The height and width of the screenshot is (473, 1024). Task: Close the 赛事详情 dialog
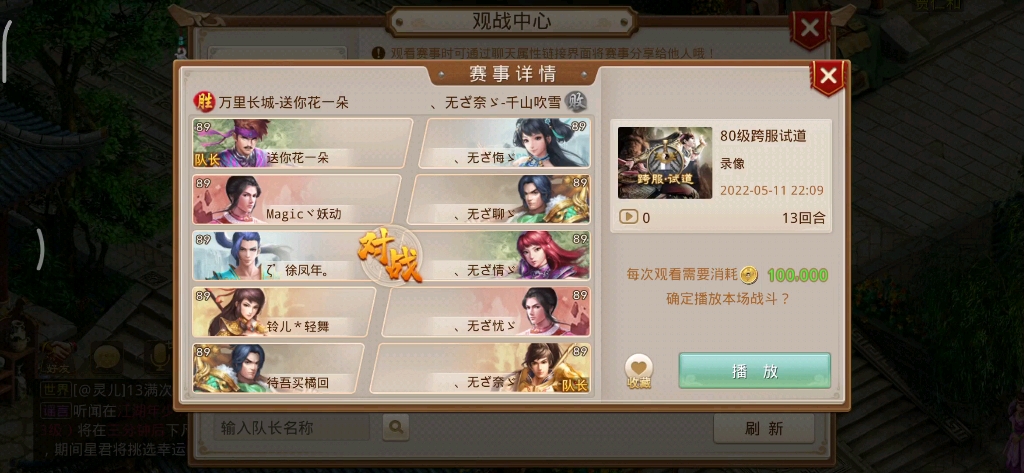(x=828, y=76)
